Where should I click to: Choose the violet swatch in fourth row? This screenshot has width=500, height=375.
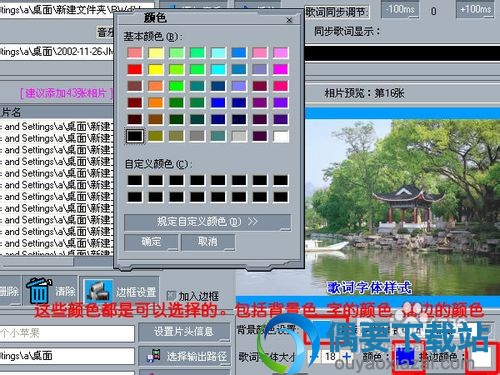(281, 103)
